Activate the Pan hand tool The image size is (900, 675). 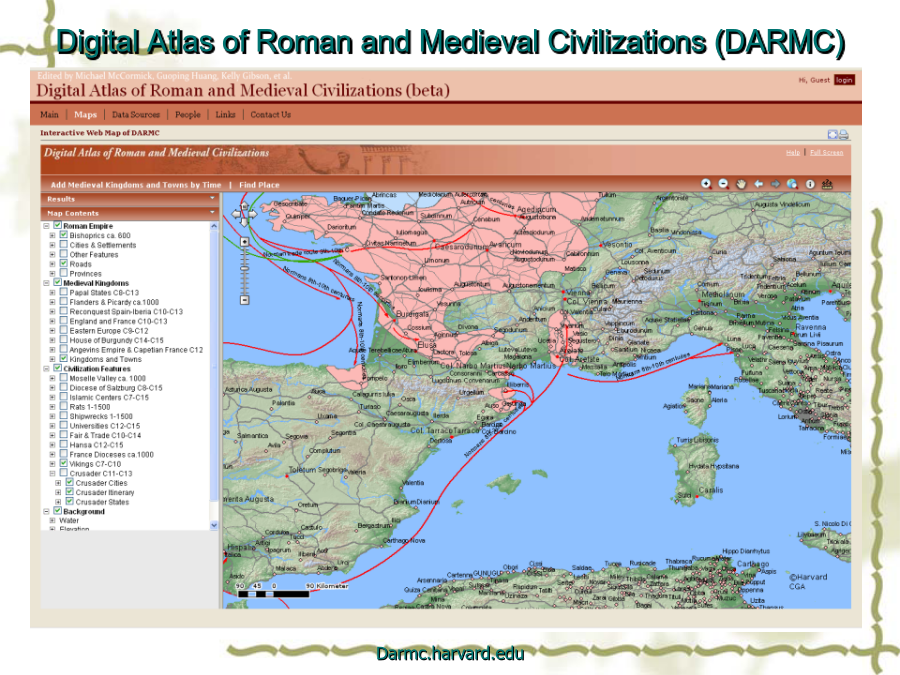741,184
